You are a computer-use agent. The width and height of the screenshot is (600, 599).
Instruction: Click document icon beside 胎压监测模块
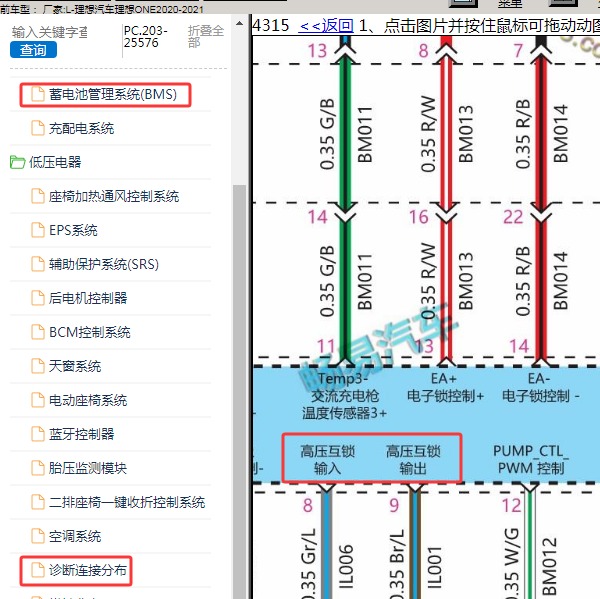pyautogui.click(x=38, y=468)
